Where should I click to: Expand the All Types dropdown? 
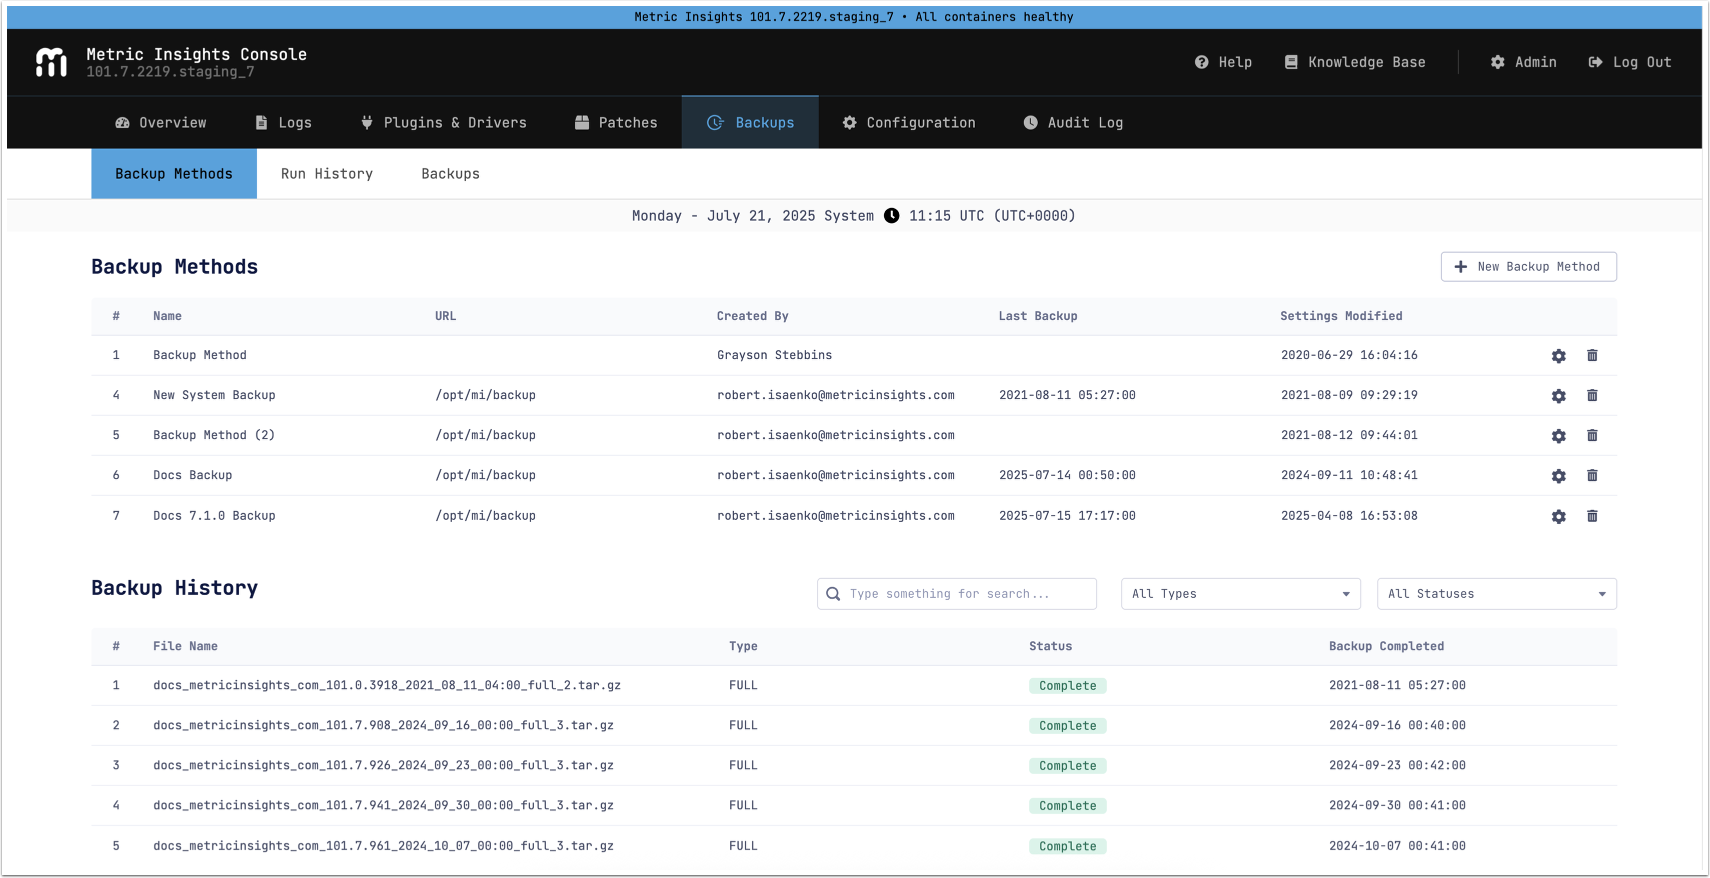pyautogui.click(x=1240, y=594)
